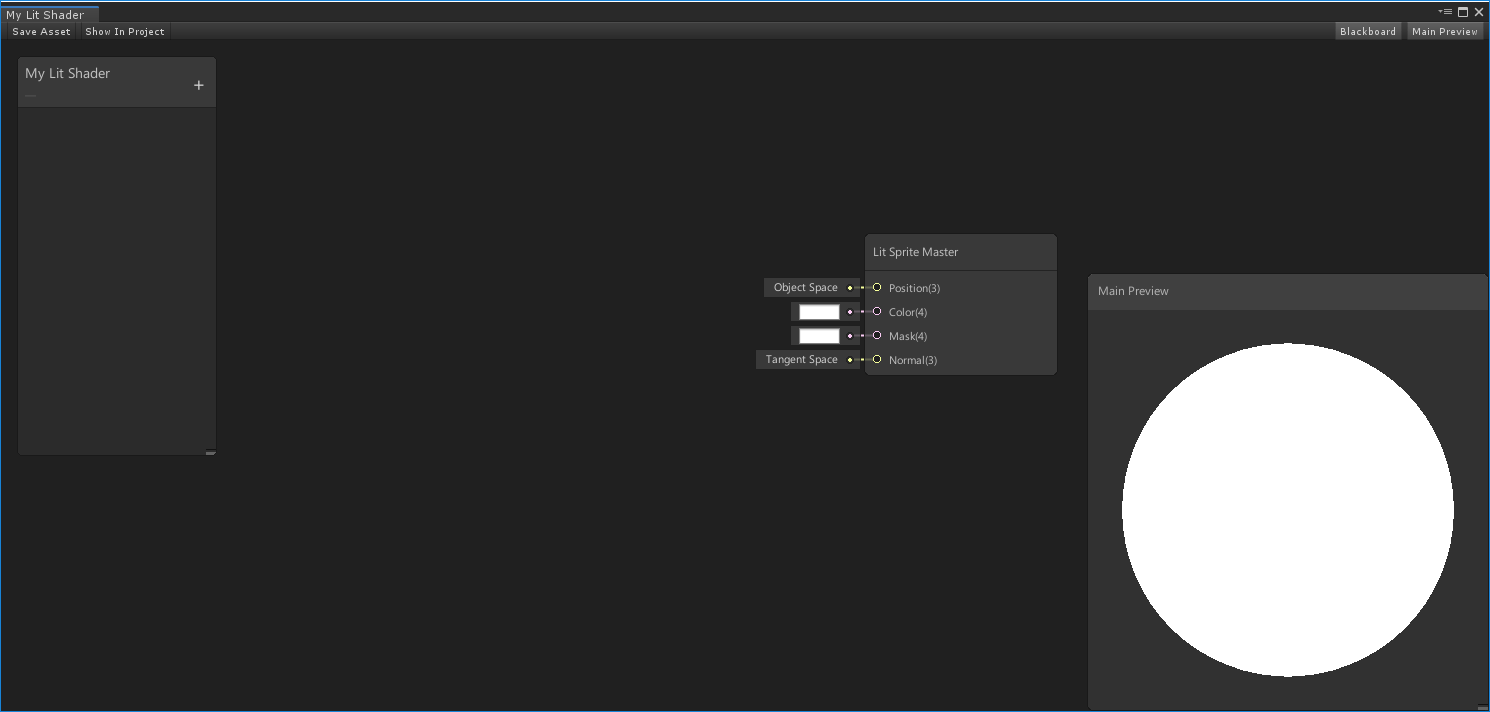Click the Position(3) input port circle
This screenshot has width=1490, height=712.
pyautogui.click(x=877, y=288)
